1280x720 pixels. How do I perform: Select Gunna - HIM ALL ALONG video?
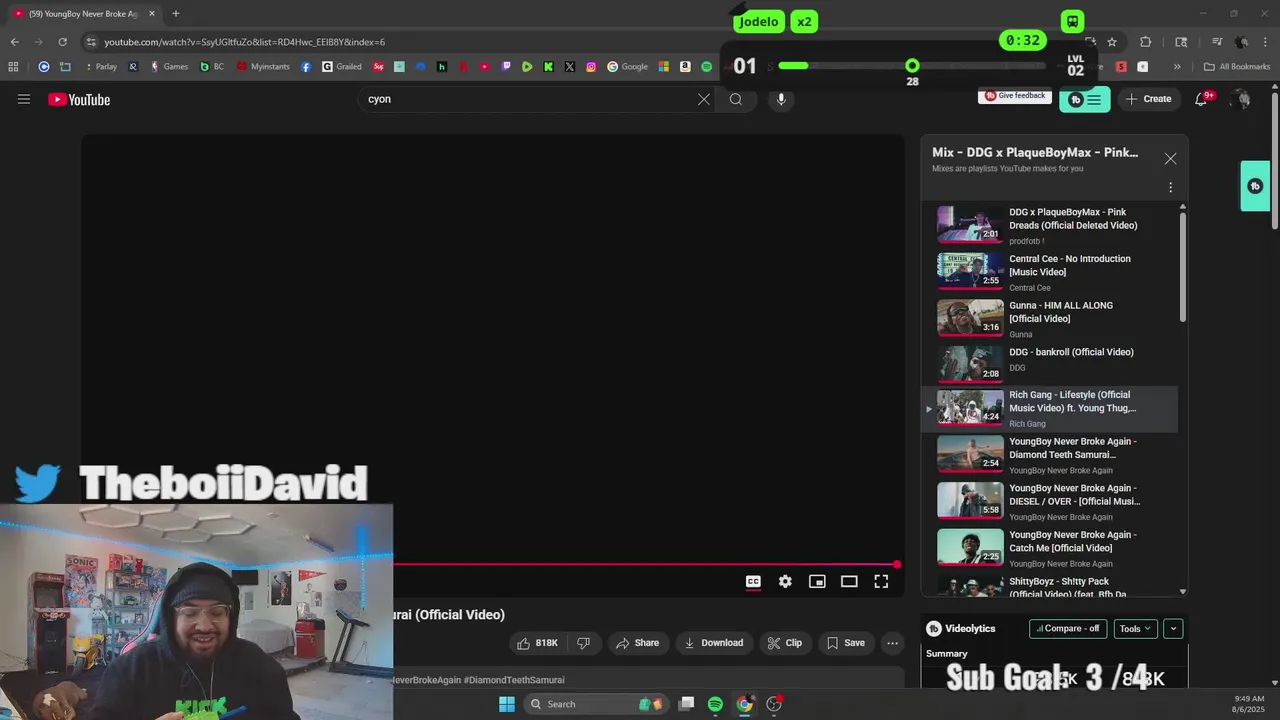[x=1049, y=318]
